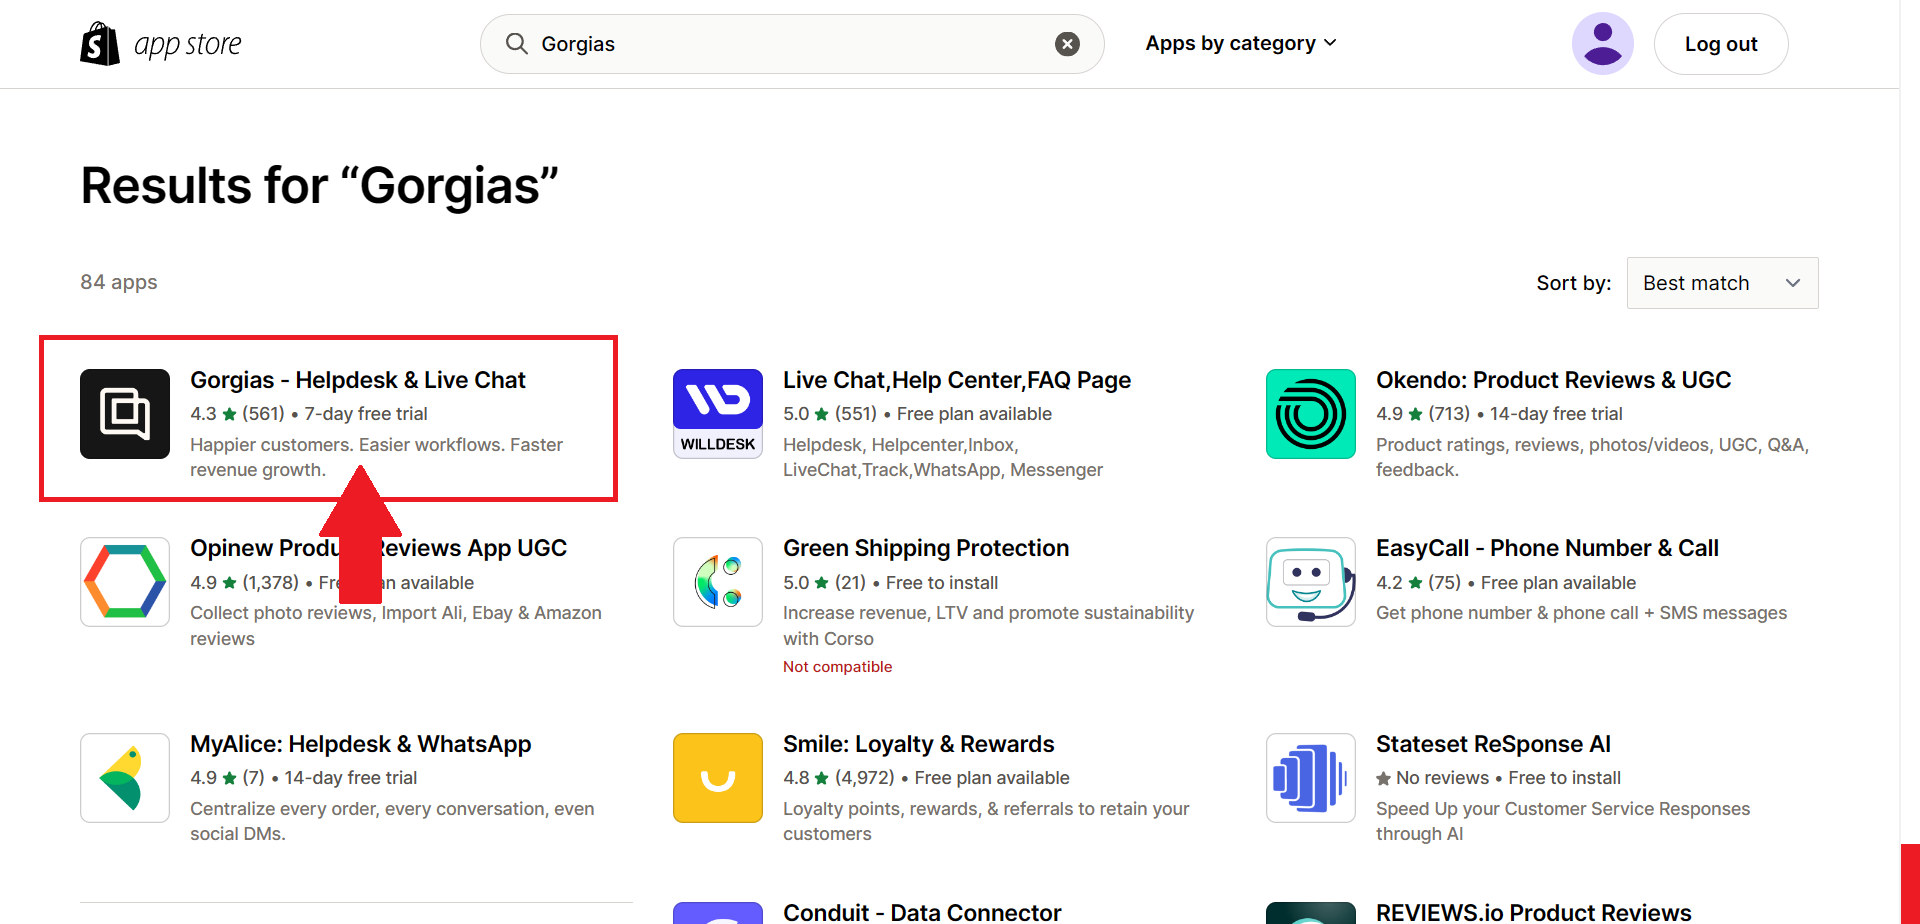Click MyAlice 4.9 rating with 7 reviews
Viewport: 1920px width, 924px height.
pos(228,778)
